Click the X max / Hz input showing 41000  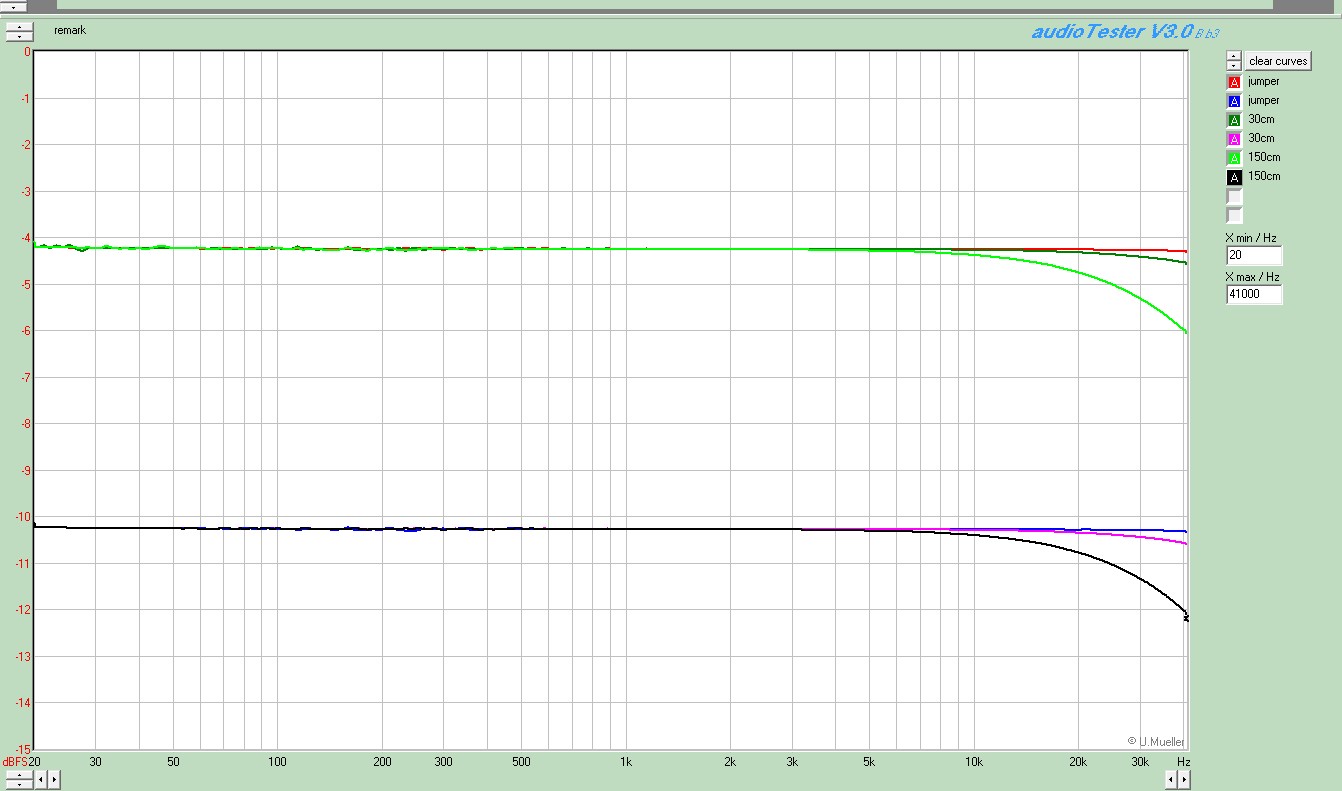[1254, 295]
